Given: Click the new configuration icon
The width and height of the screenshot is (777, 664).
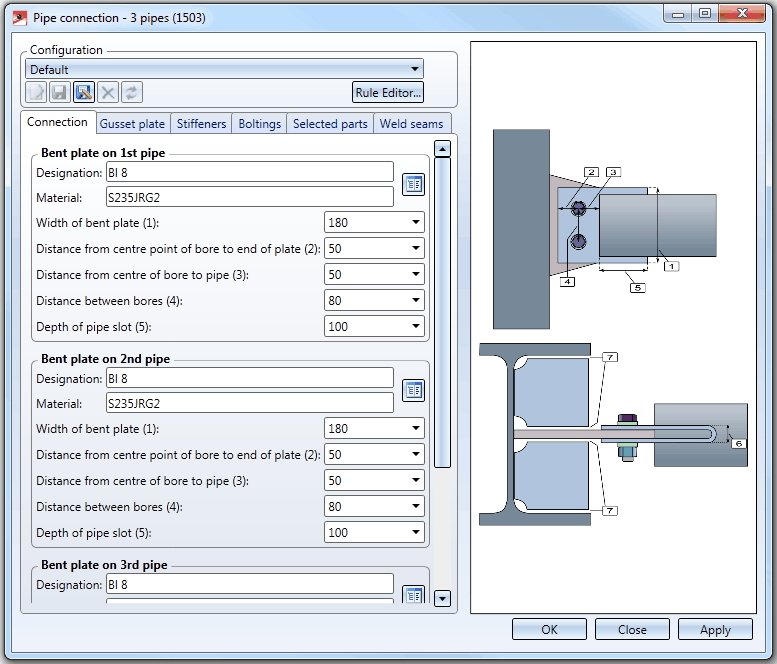Looking at the screenshot, I should (x=36, y=93).
